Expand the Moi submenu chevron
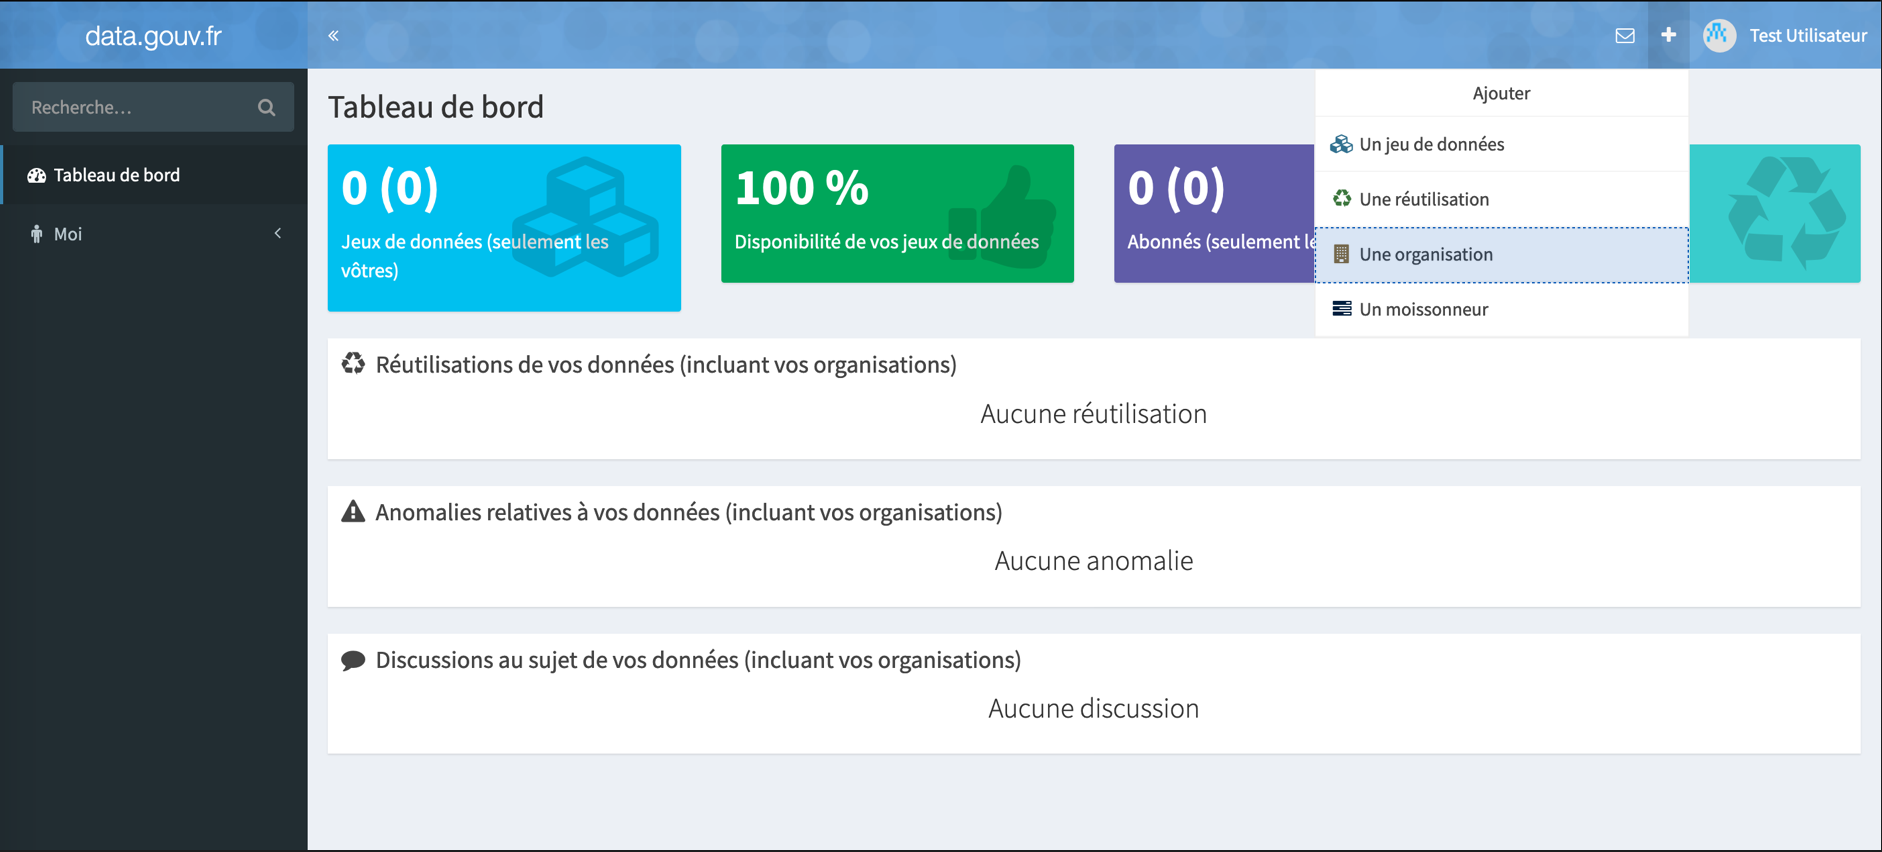Screen dimensions: 1882x852 (278, 233)
